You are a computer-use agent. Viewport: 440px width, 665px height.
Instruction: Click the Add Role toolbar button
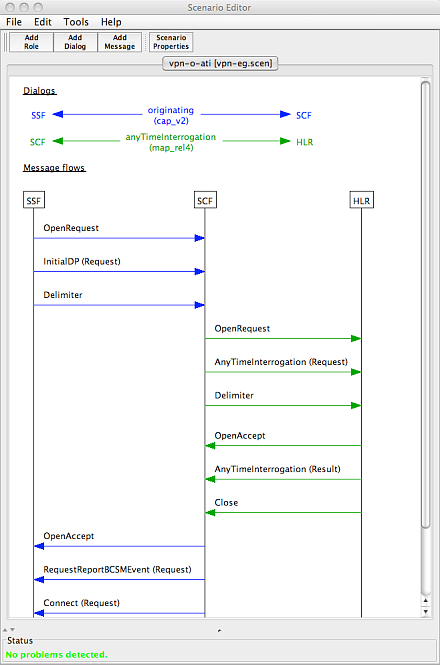[x=31, y=42]
